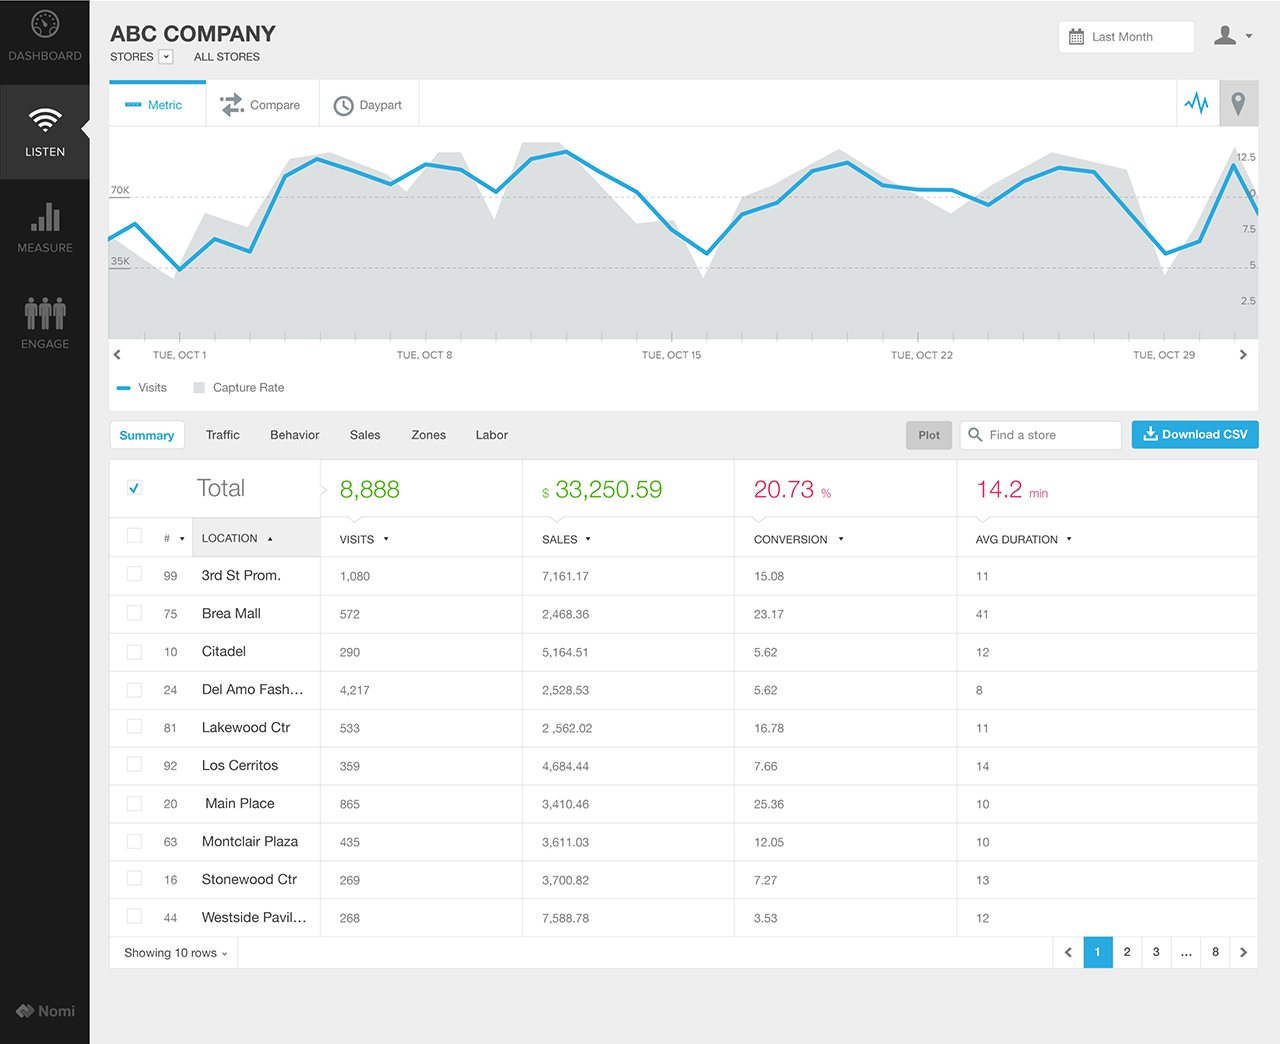This screenshot has width=1280, height=1044.
Task: Click the All Stores link
Action: click(227, 57)
